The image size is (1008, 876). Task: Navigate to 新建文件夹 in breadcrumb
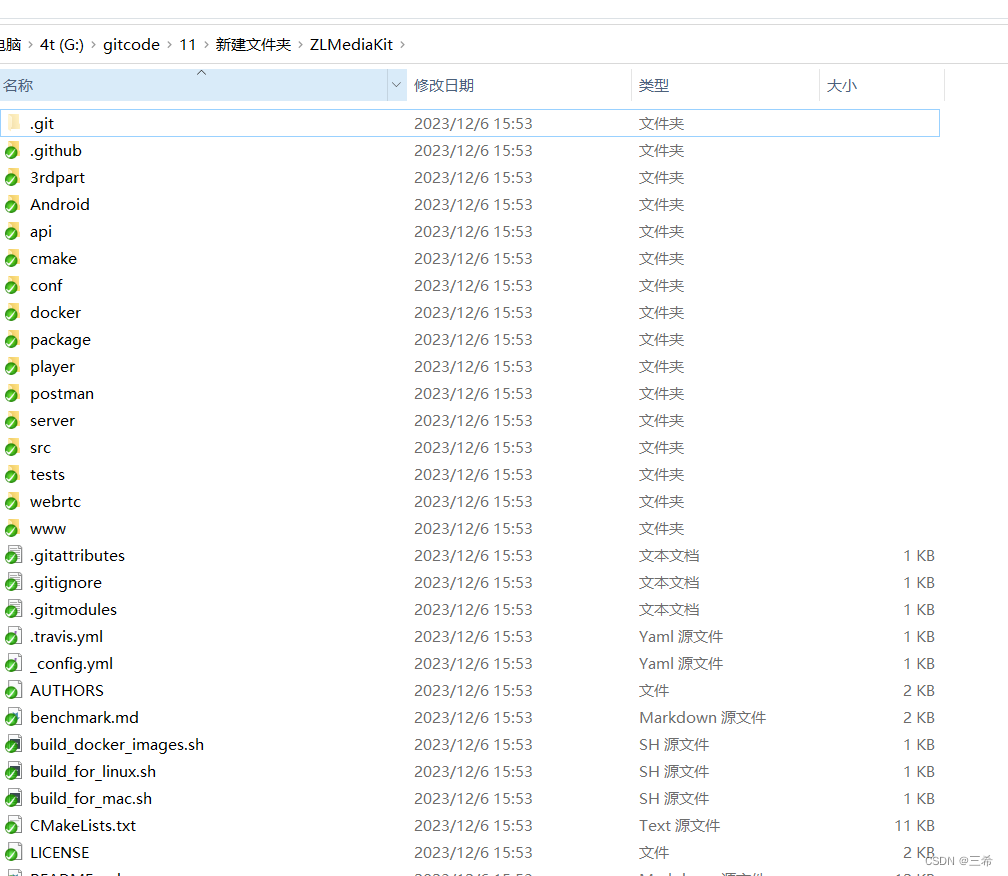(253, 44)
